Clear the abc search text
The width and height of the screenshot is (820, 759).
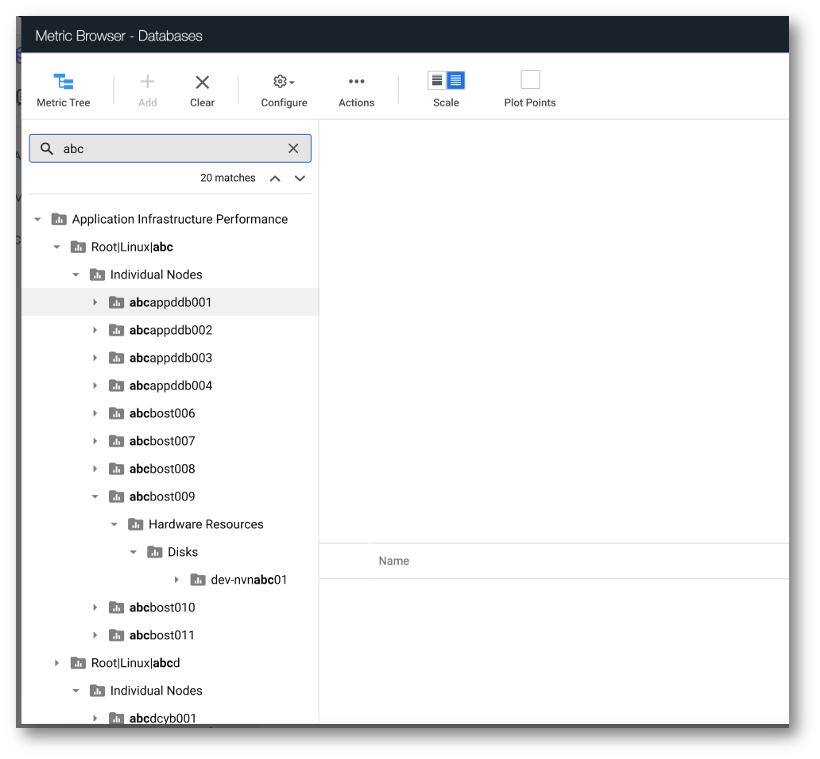pyautogui.click(x=293, y=149)
